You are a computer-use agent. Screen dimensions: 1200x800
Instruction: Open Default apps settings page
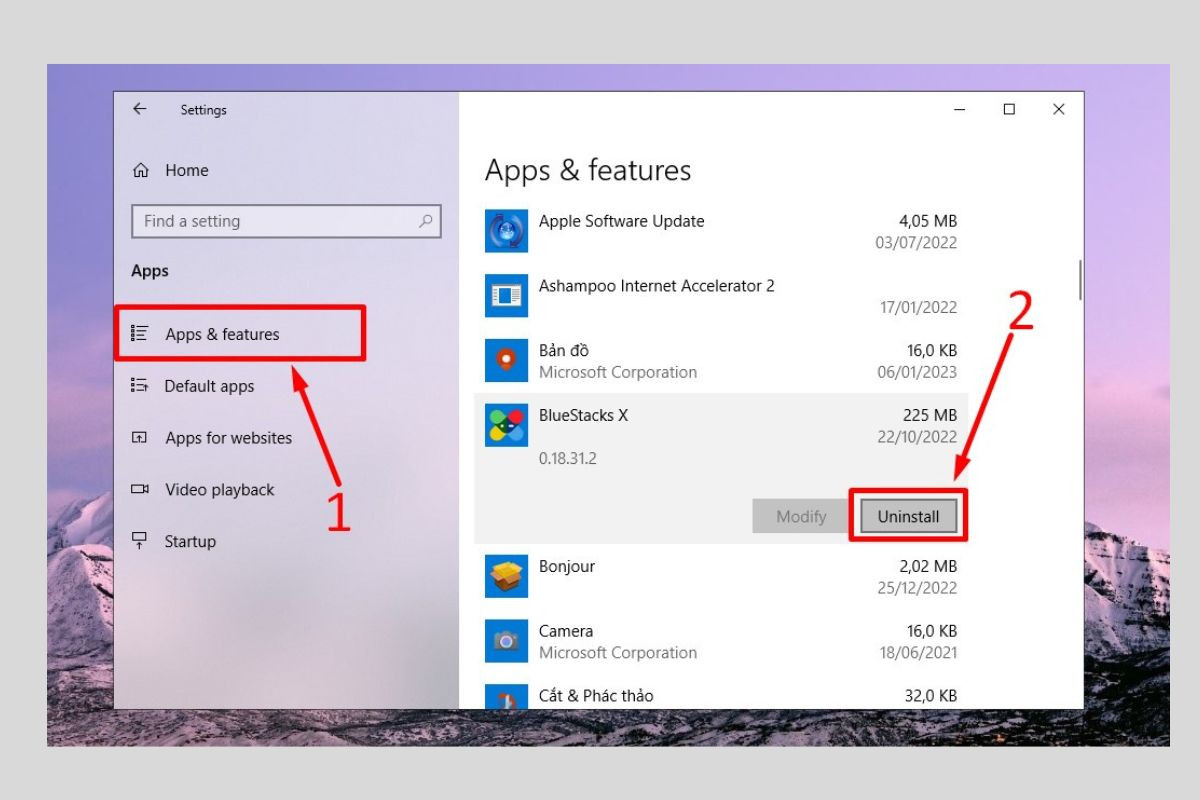coord(209,386)
